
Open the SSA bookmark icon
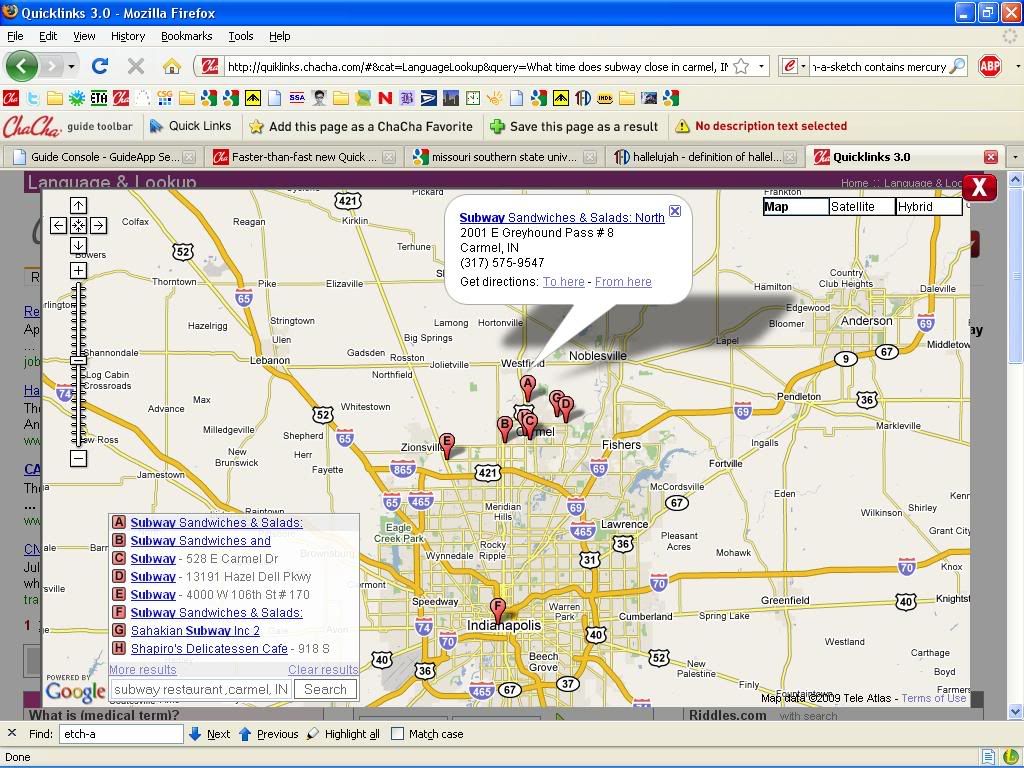pos(297,98)
